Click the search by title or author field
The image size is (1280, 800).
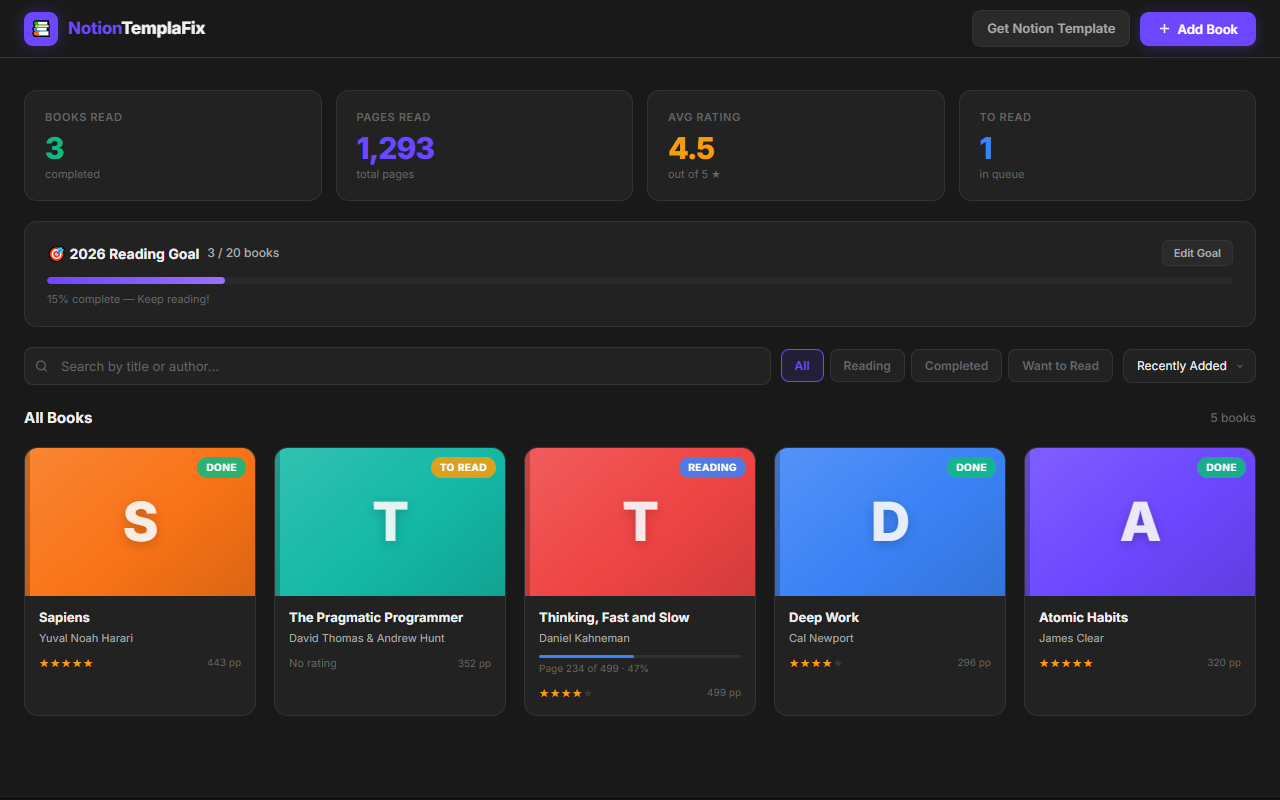[x=397, y=366]
